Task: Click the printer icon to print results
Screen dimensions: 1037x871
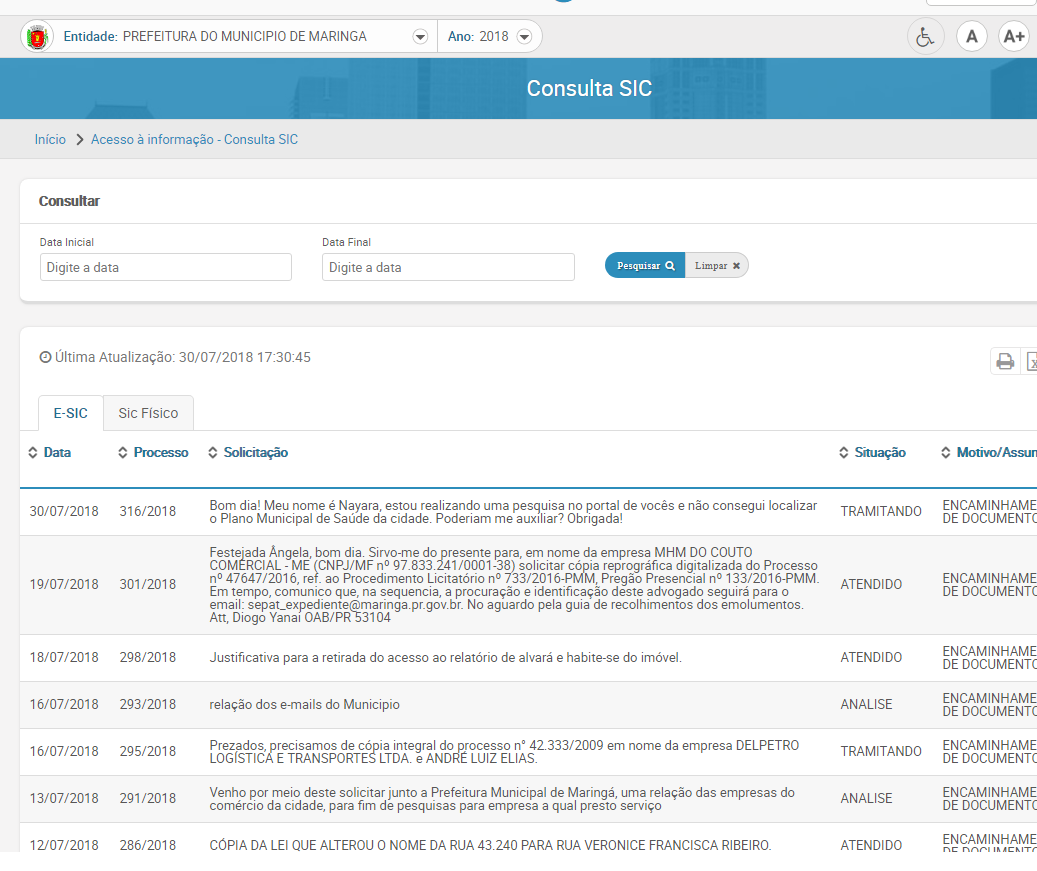Action: click(x=1005, y=361)
